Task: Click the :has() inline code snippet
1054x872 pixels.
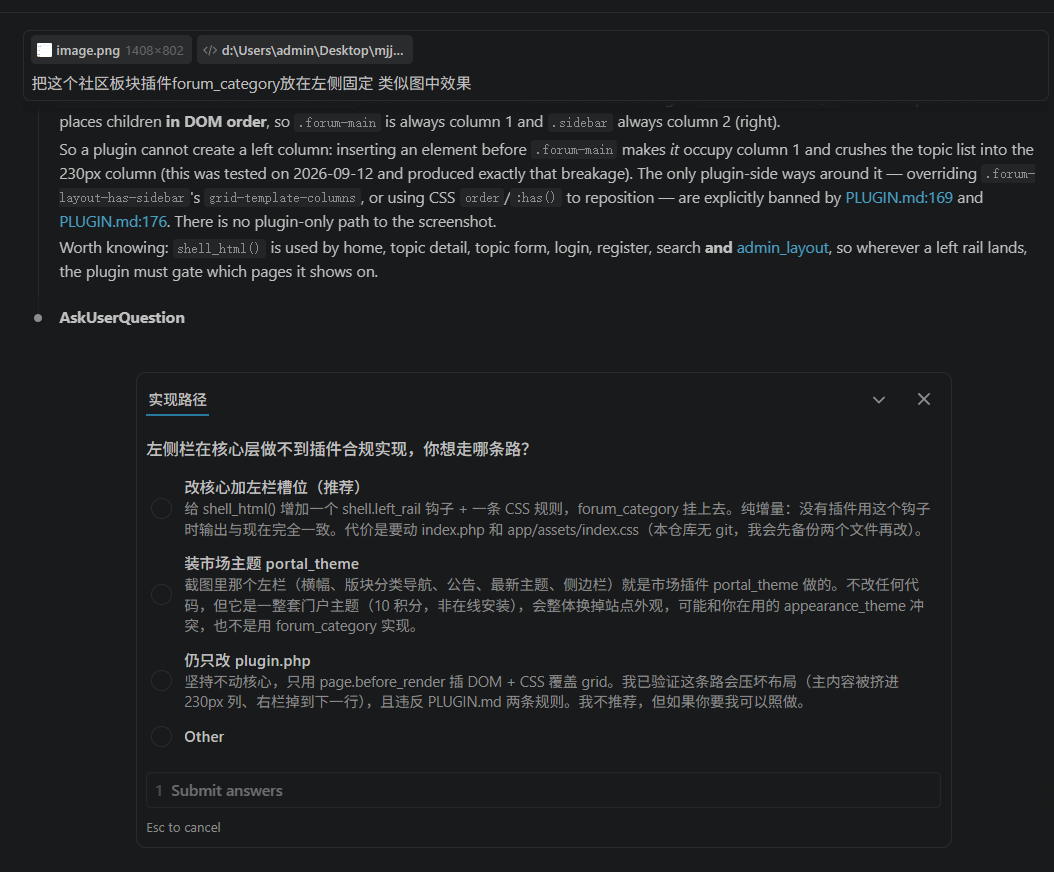Action: [x=536, y=198]
